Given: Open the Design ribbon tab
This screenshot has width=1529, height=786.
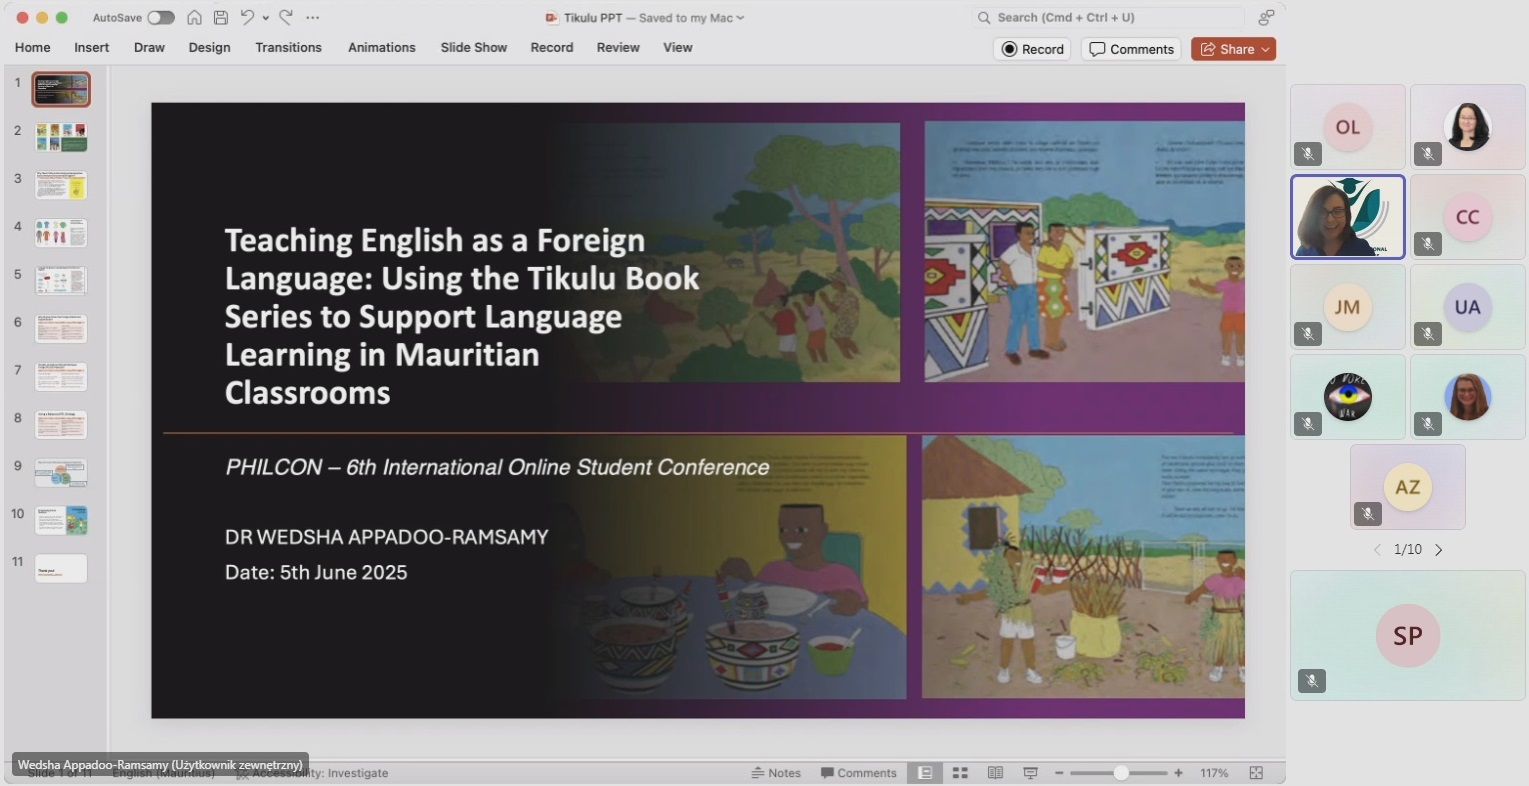Looking at the screenshot, I should pyautogui.click(x=209, y=47).
